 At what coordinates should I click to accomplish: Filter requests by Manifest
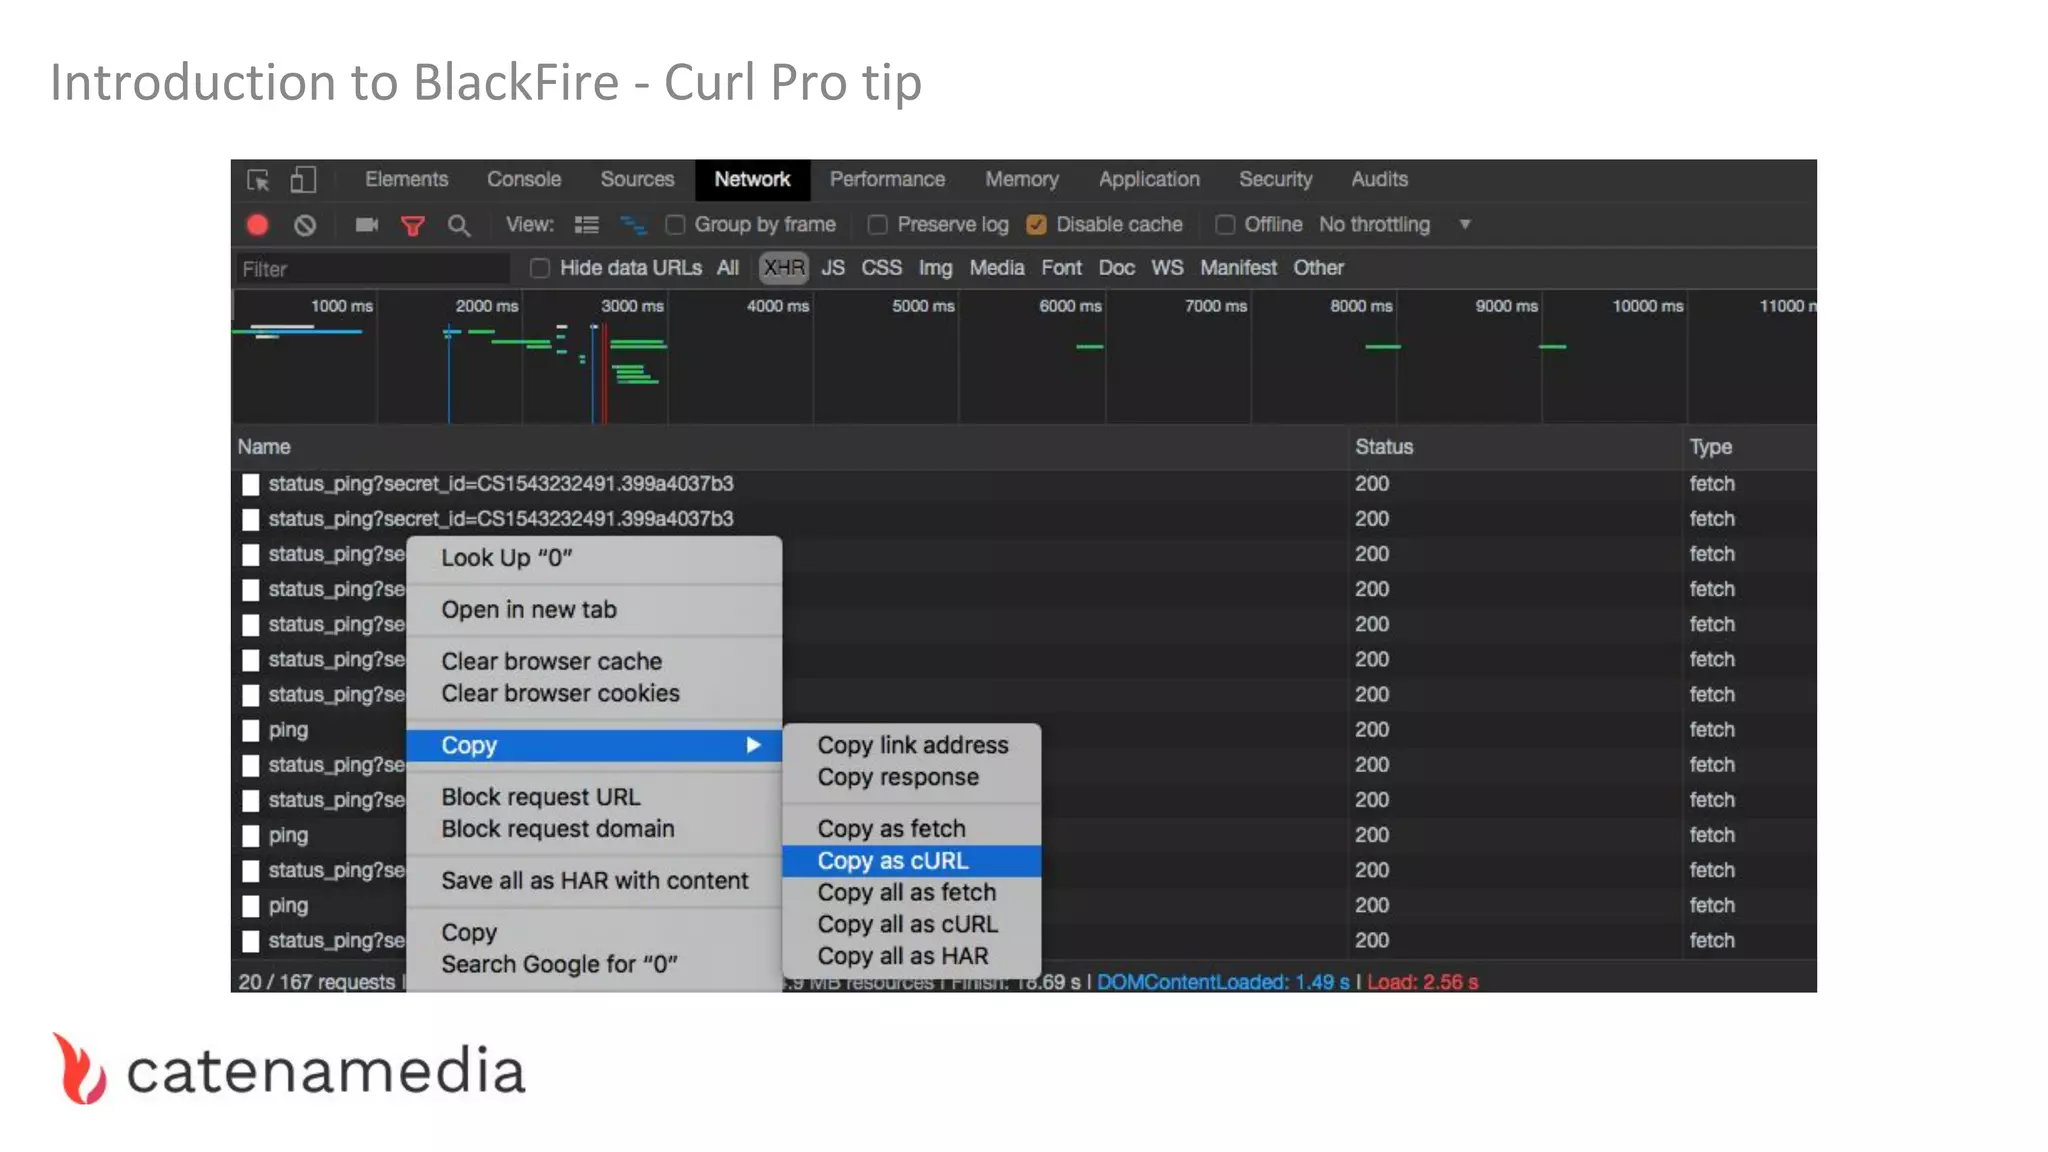(x=1238, y=268)
